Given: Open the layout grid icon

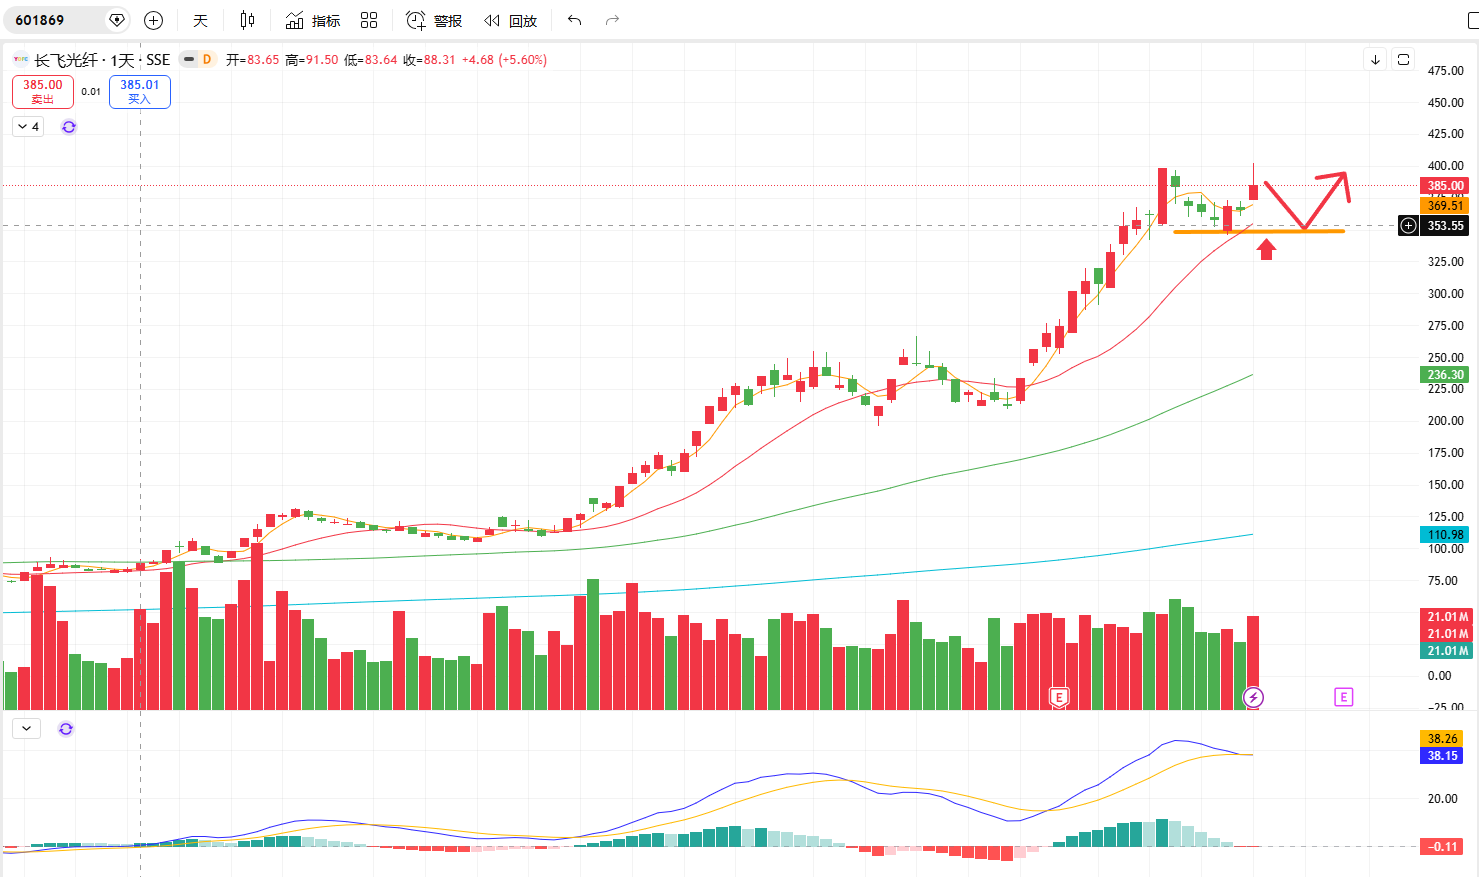Looking at the screenshot, I should (369, 20).
